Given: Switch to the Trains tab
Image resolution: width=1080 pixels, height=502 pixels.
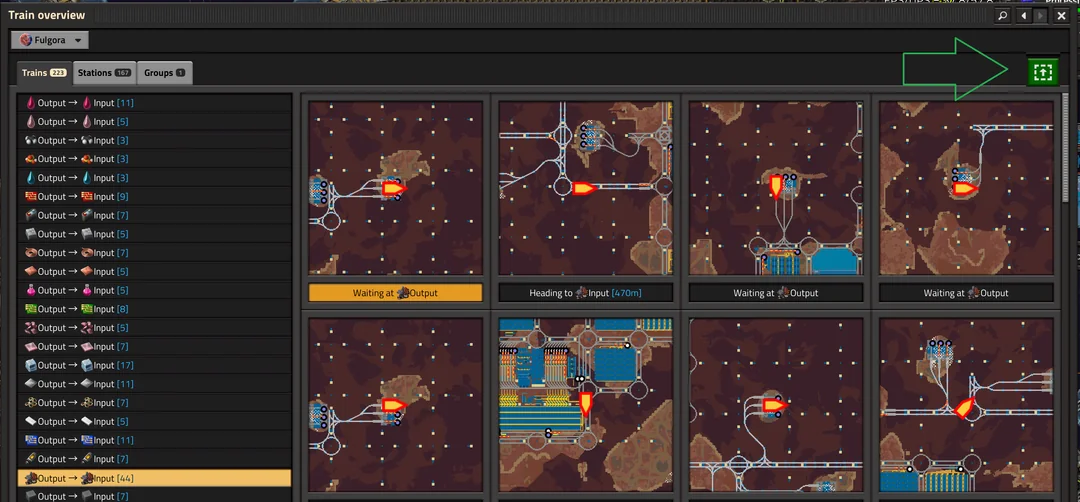Looking at the screenshot, I should coord(44,73).
